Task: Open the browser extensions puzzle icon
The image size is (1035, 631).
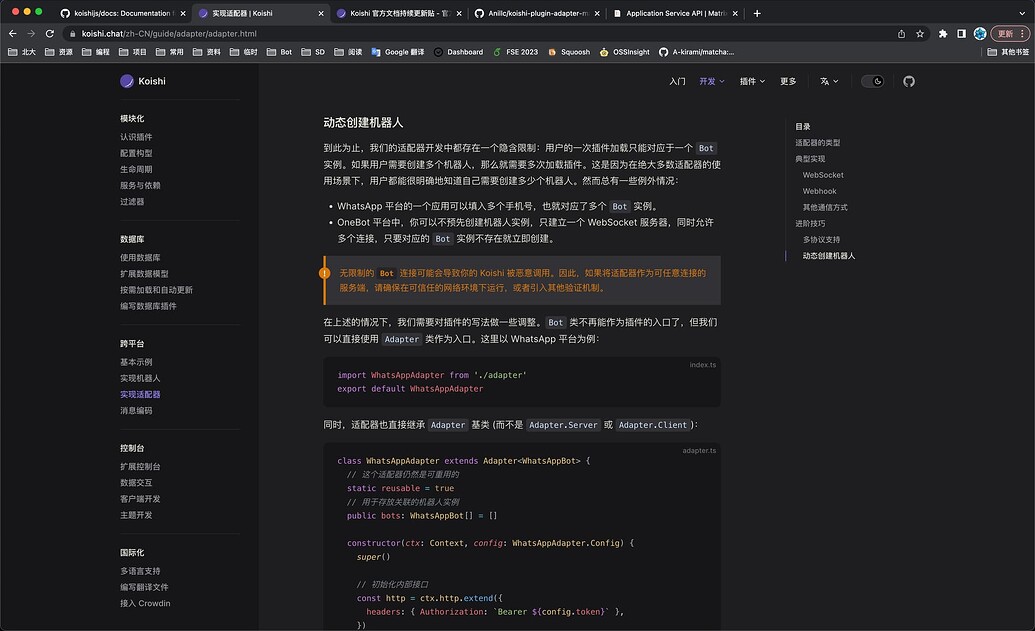Action: tap(941, 32)
